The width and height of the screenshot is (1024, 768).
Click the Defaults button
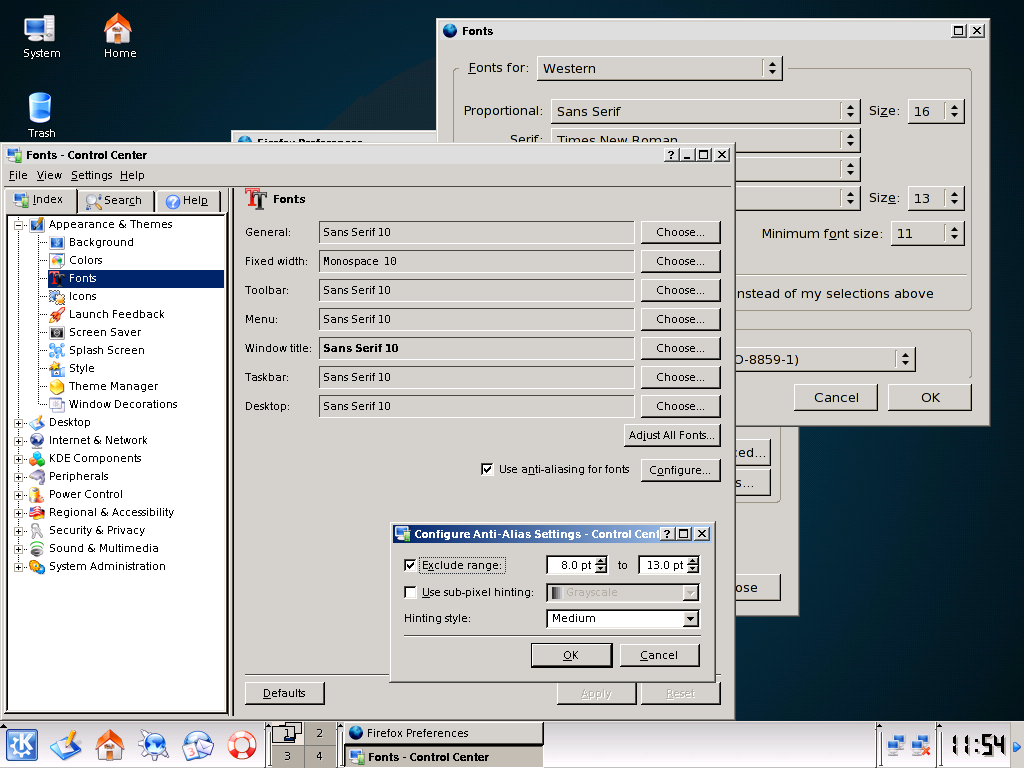tap(284, 694)
